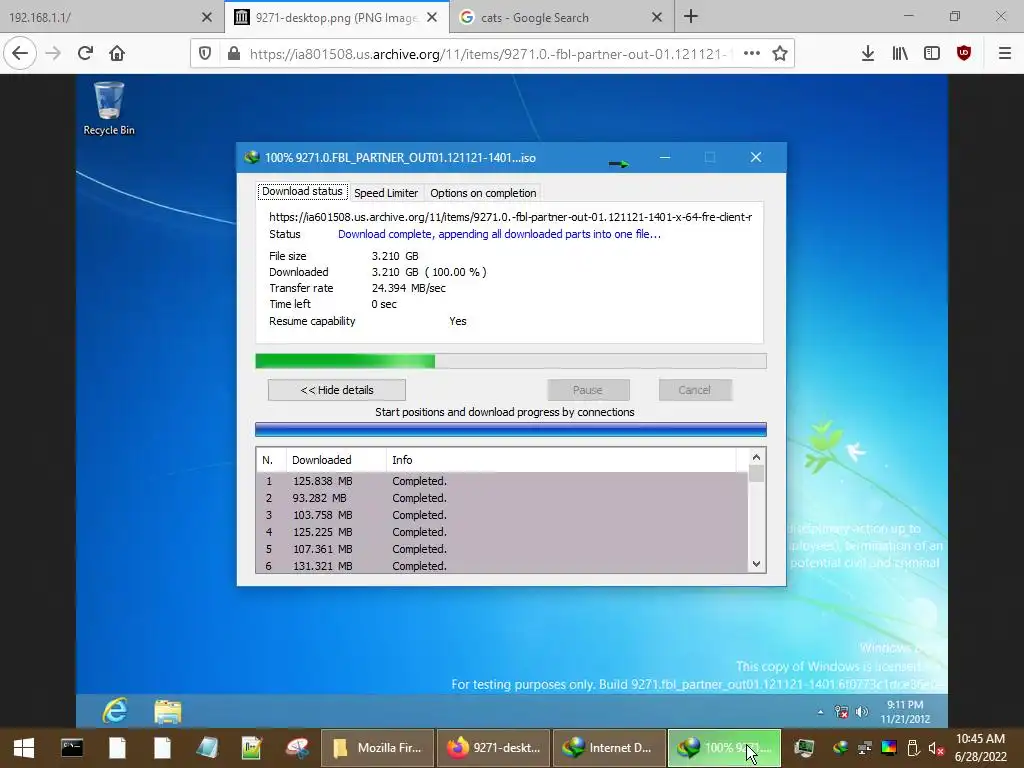The image size is (1024, 768).
Task: Open the Firefox hamburger menu
Action: point(1005,54)
